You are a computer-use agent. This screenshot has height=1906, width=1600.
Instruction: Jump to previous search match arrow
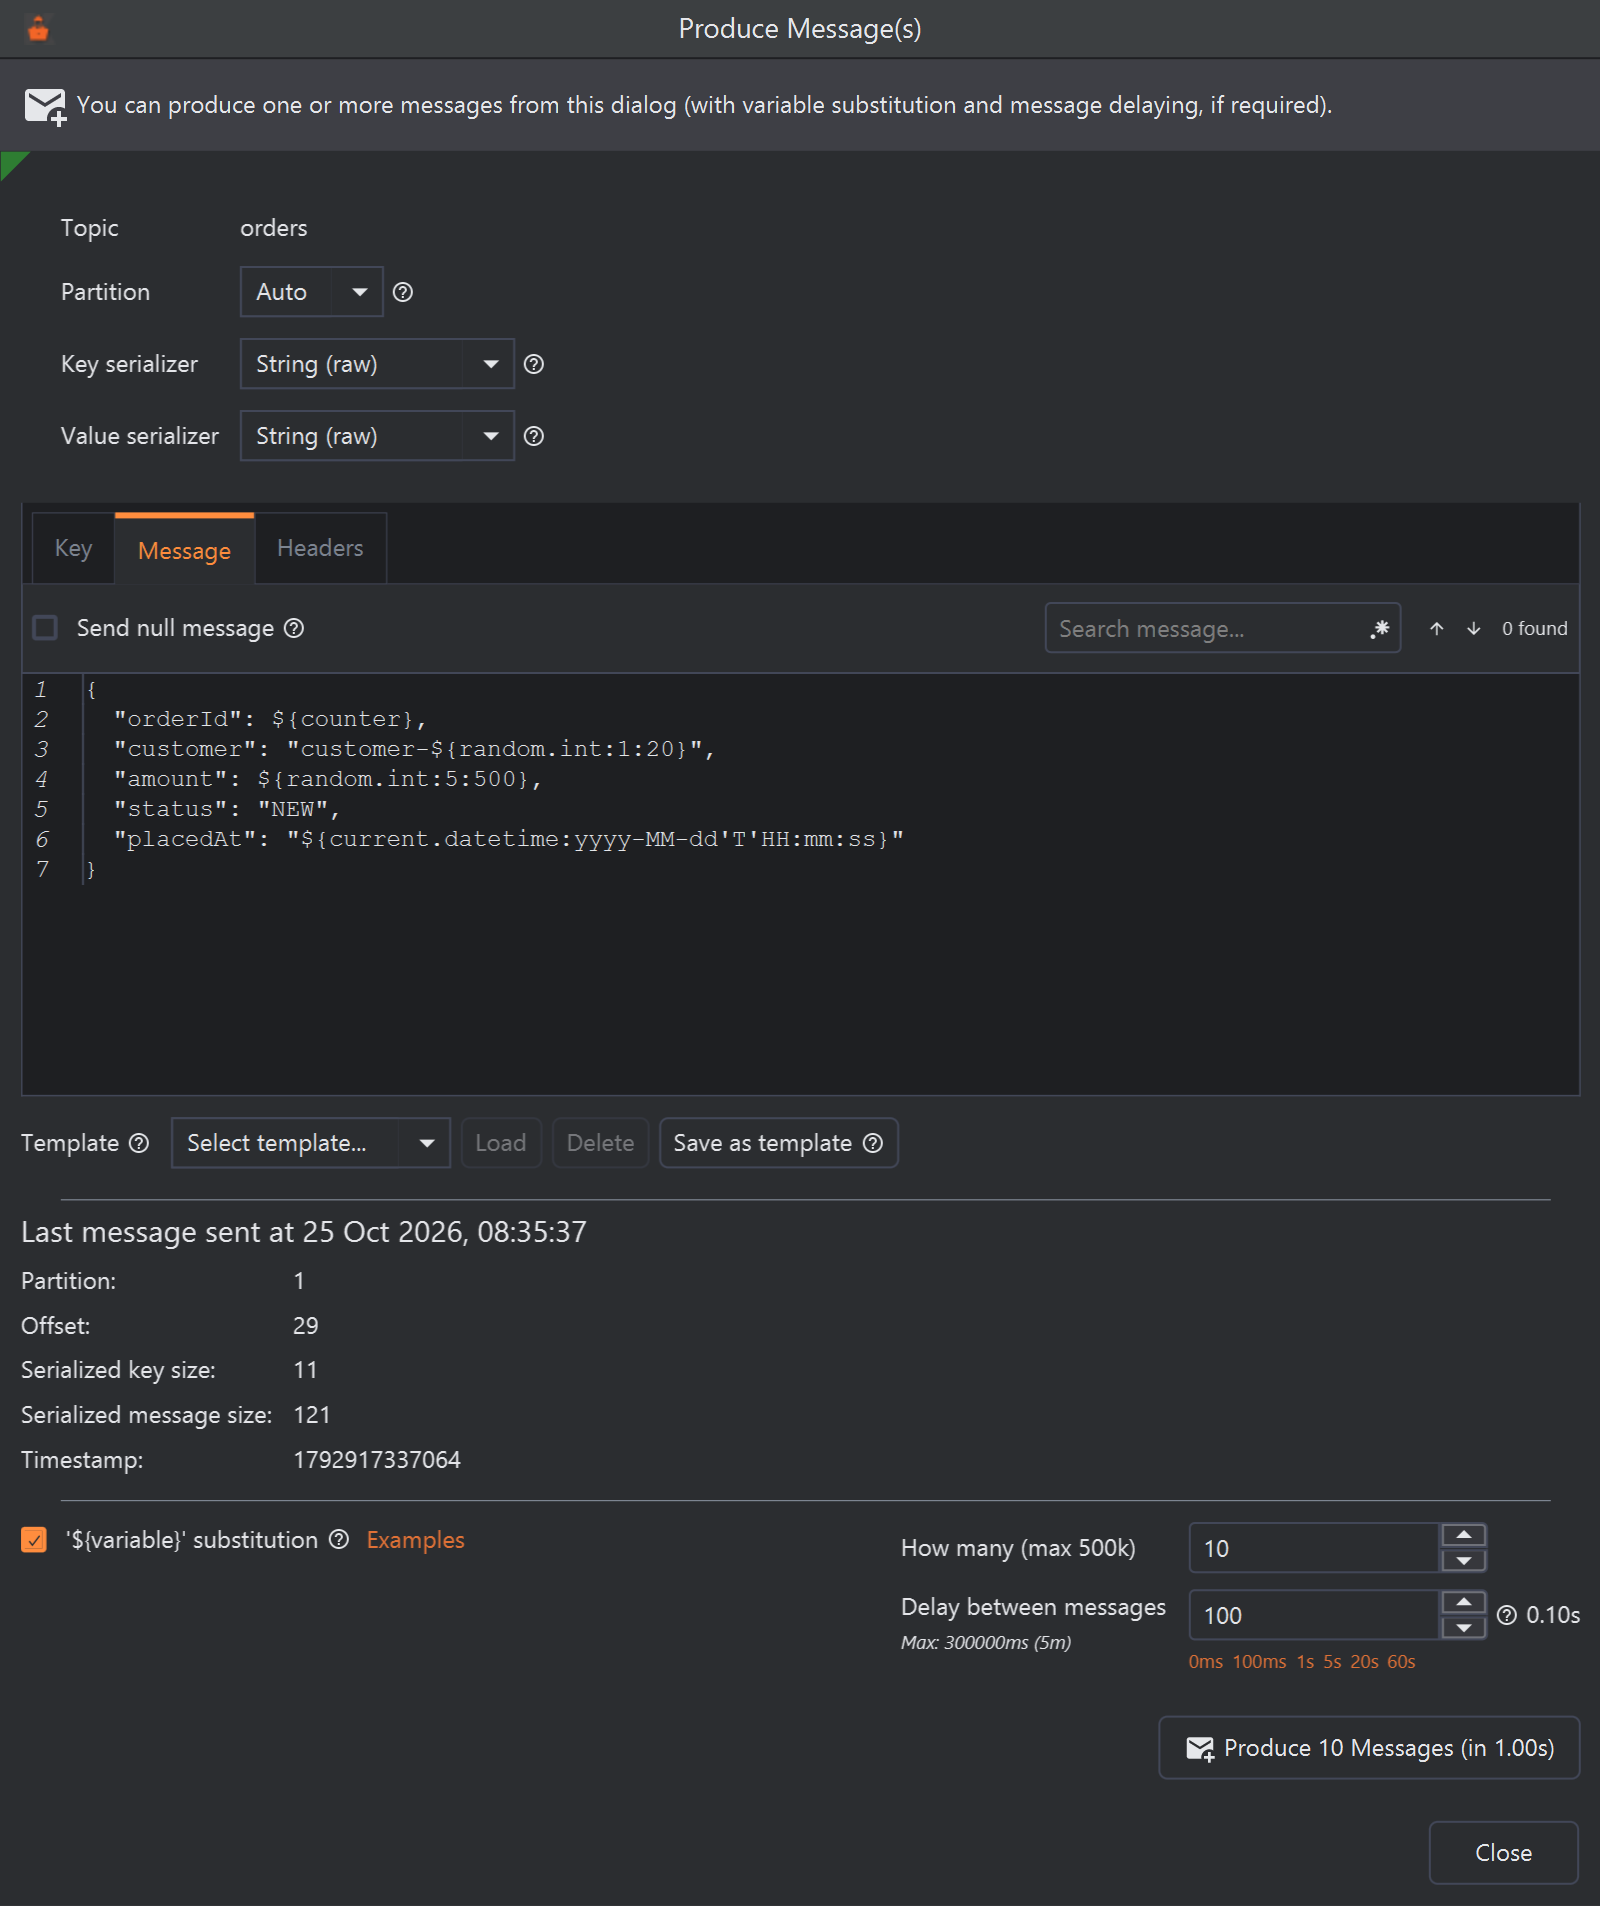pos(1436,628)
